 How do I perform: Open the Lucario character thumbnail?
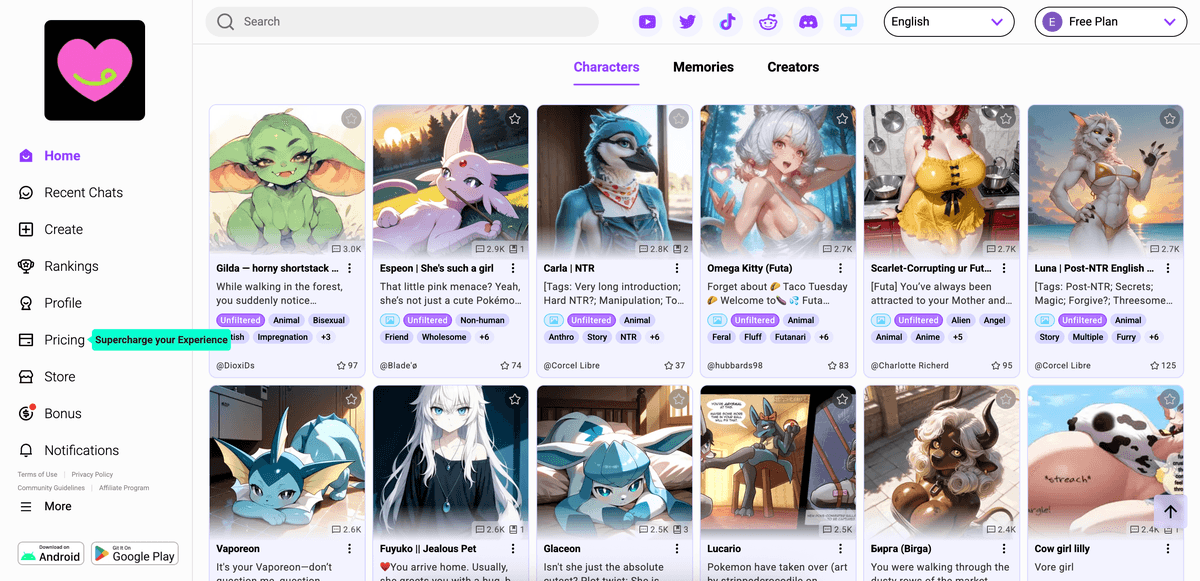pyautogui.click(x=778, y=462)
